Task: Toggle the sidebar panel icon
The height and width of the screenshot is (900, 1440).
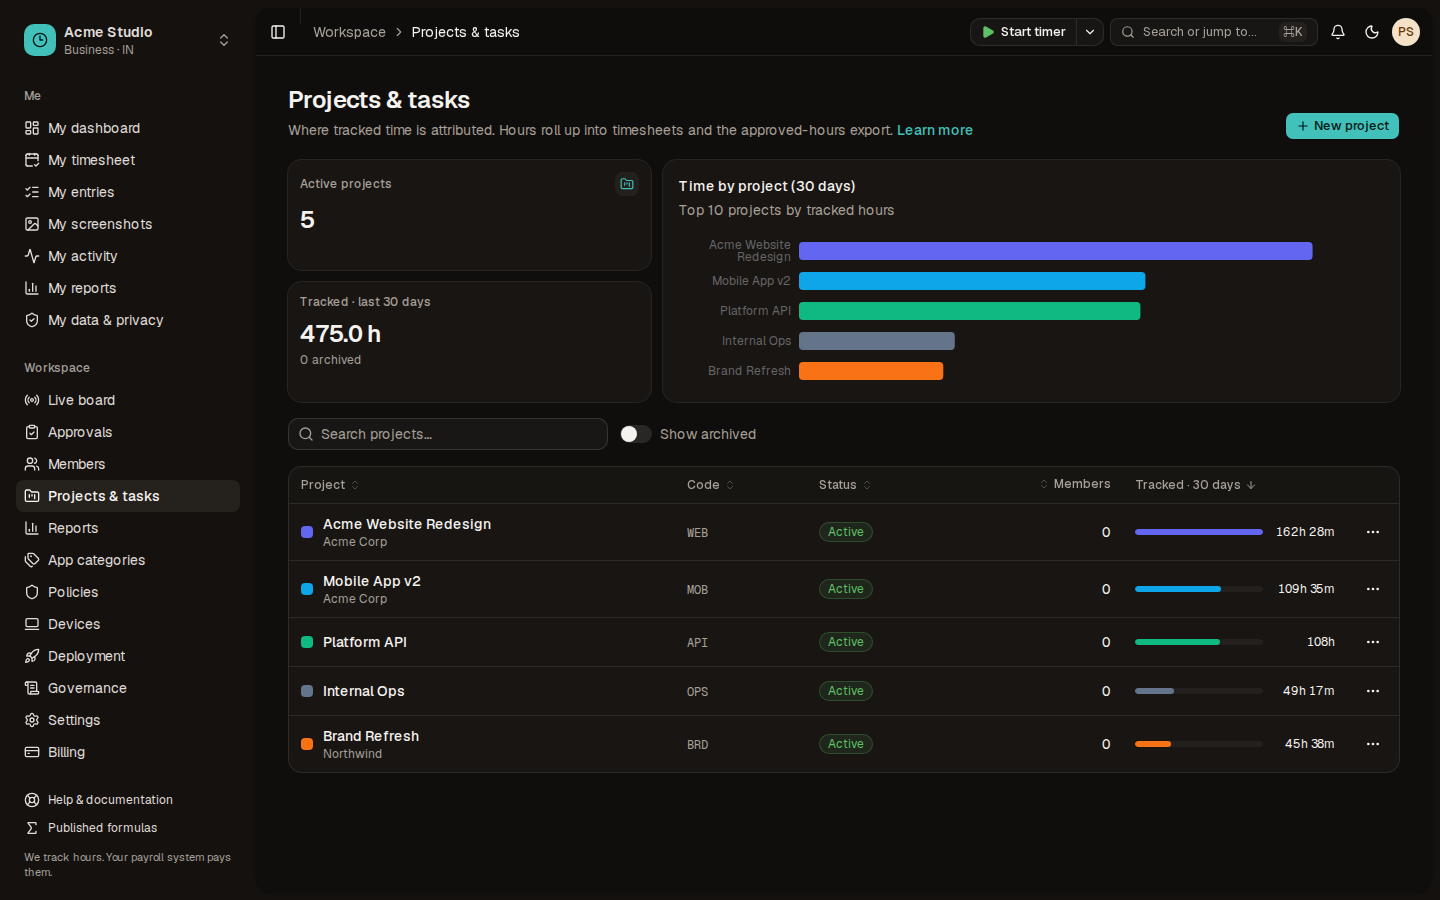Action: coord(278,32)
